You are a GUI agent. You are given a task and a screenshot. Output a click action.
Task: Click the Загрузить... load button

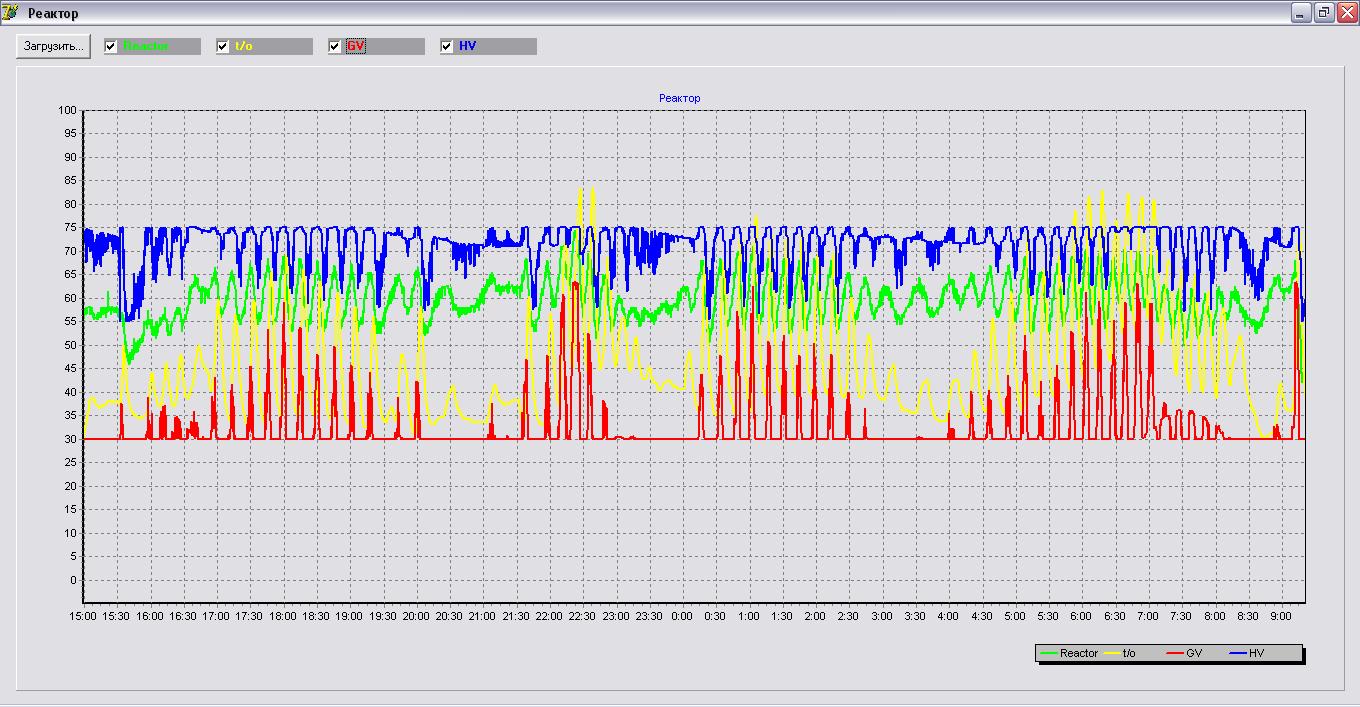point(53,47)
